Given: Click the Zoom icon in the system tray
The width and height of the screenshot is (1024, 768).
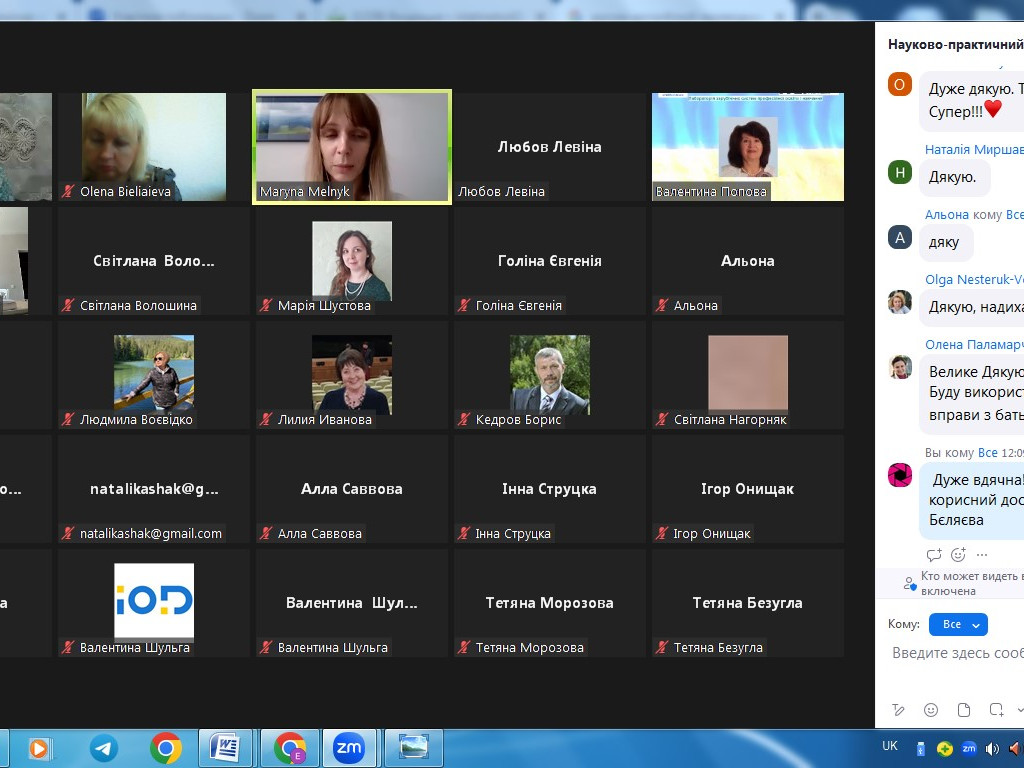Looking at the screenshot, I should click(969, 748).
